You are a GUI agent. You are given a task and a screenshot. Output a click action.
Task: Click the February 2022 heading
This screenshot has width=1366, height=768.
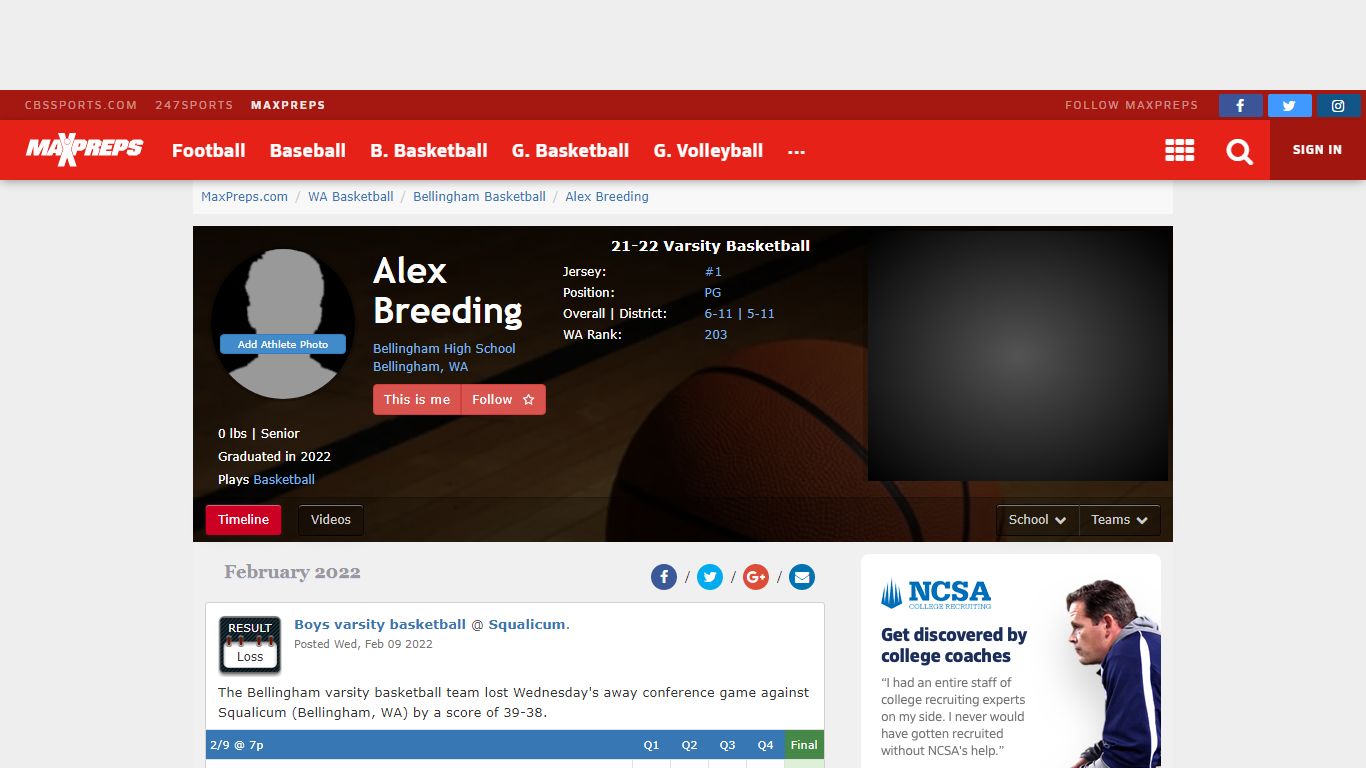click(x=292, y=573)
